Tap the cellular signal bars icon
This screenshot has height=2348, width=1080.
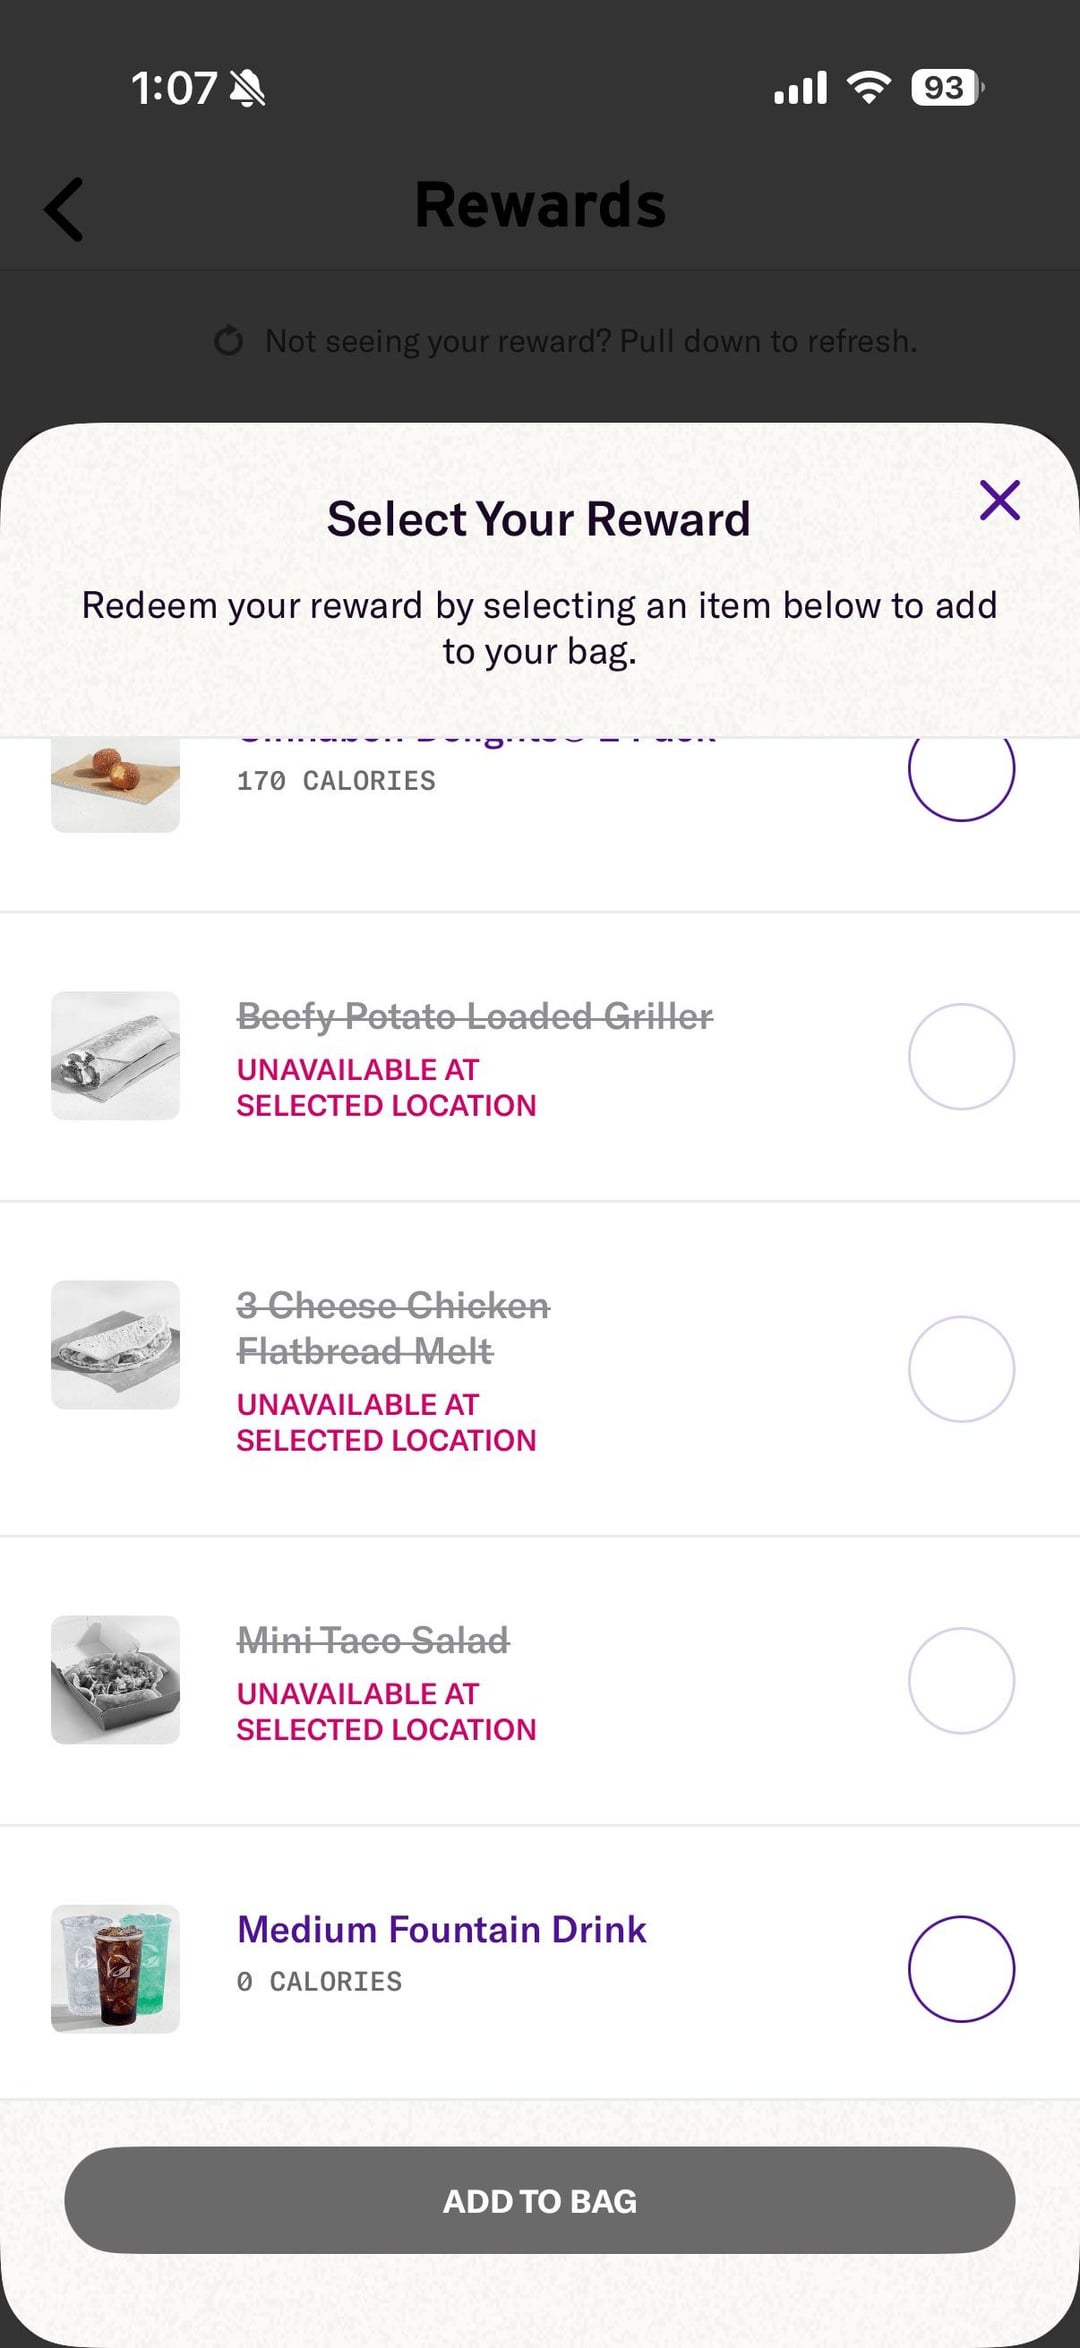coord(800,88)
